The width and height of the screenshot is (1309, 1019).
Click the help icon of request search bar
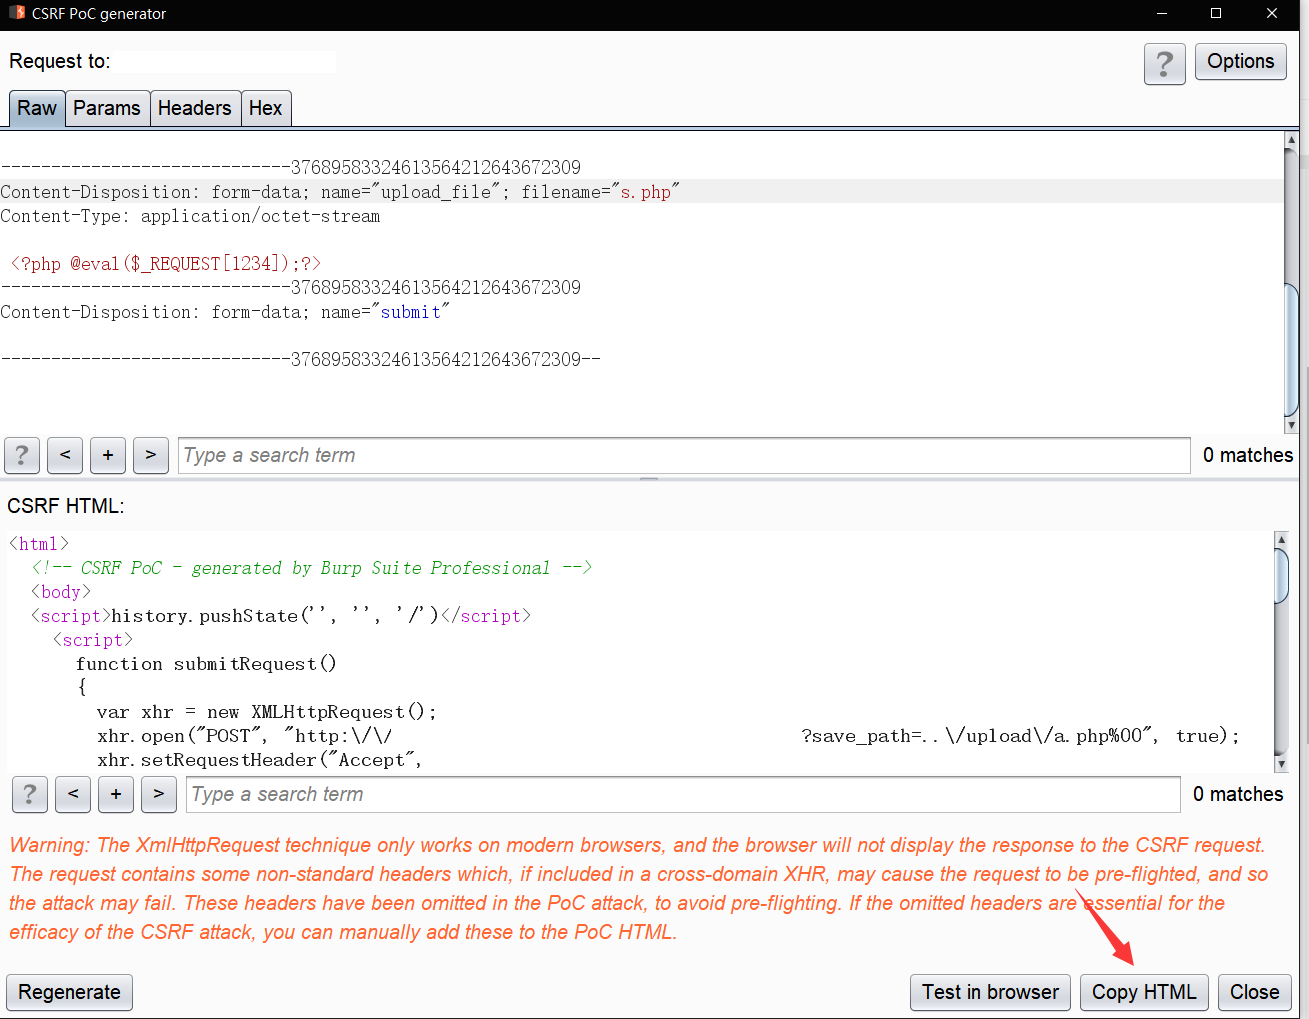pyautogui.click(x=22, y=455)
